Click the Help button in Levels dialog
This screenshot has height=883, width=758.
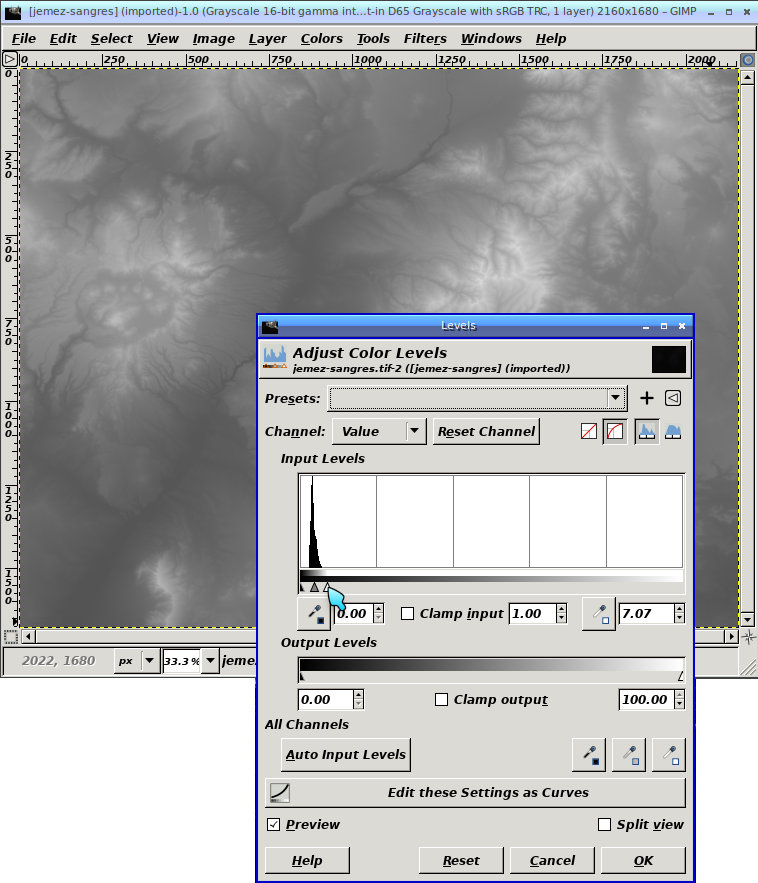coord(307,860)
